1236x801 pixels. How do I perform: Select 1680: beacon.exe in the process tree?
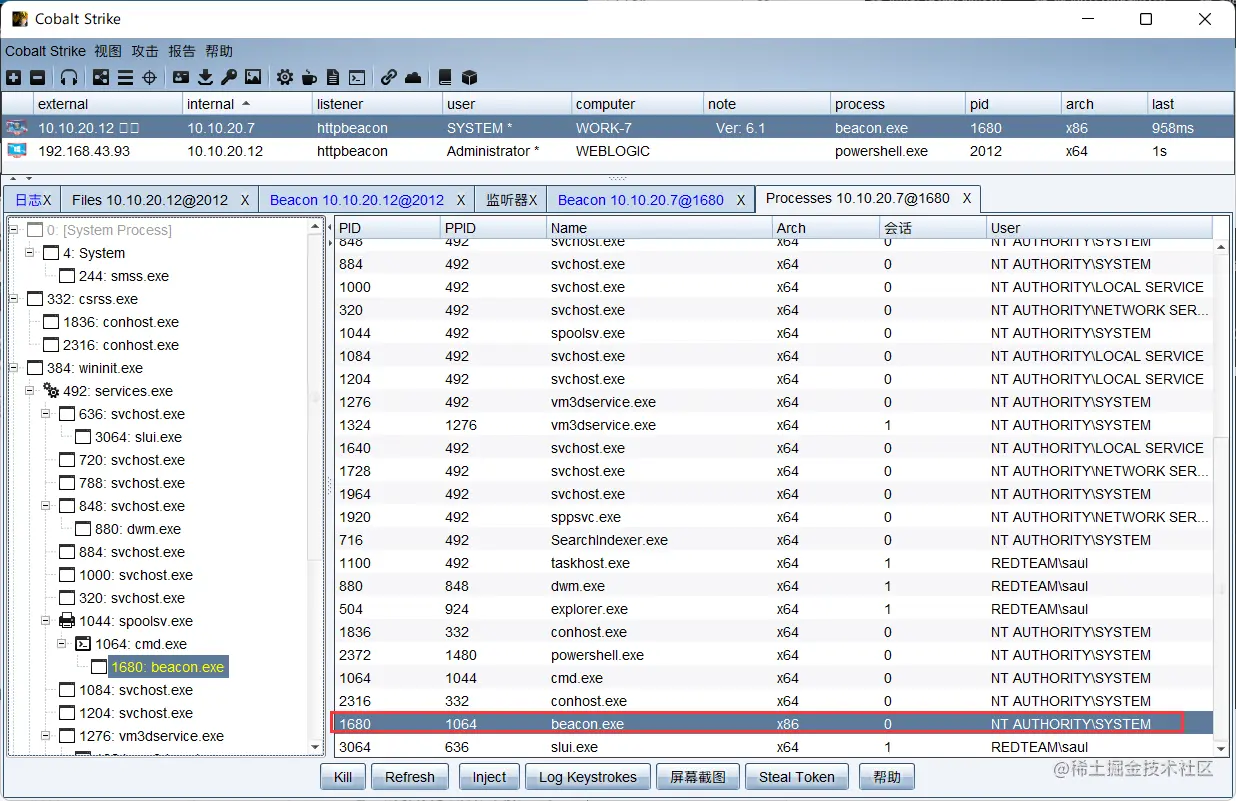[168, 667]
